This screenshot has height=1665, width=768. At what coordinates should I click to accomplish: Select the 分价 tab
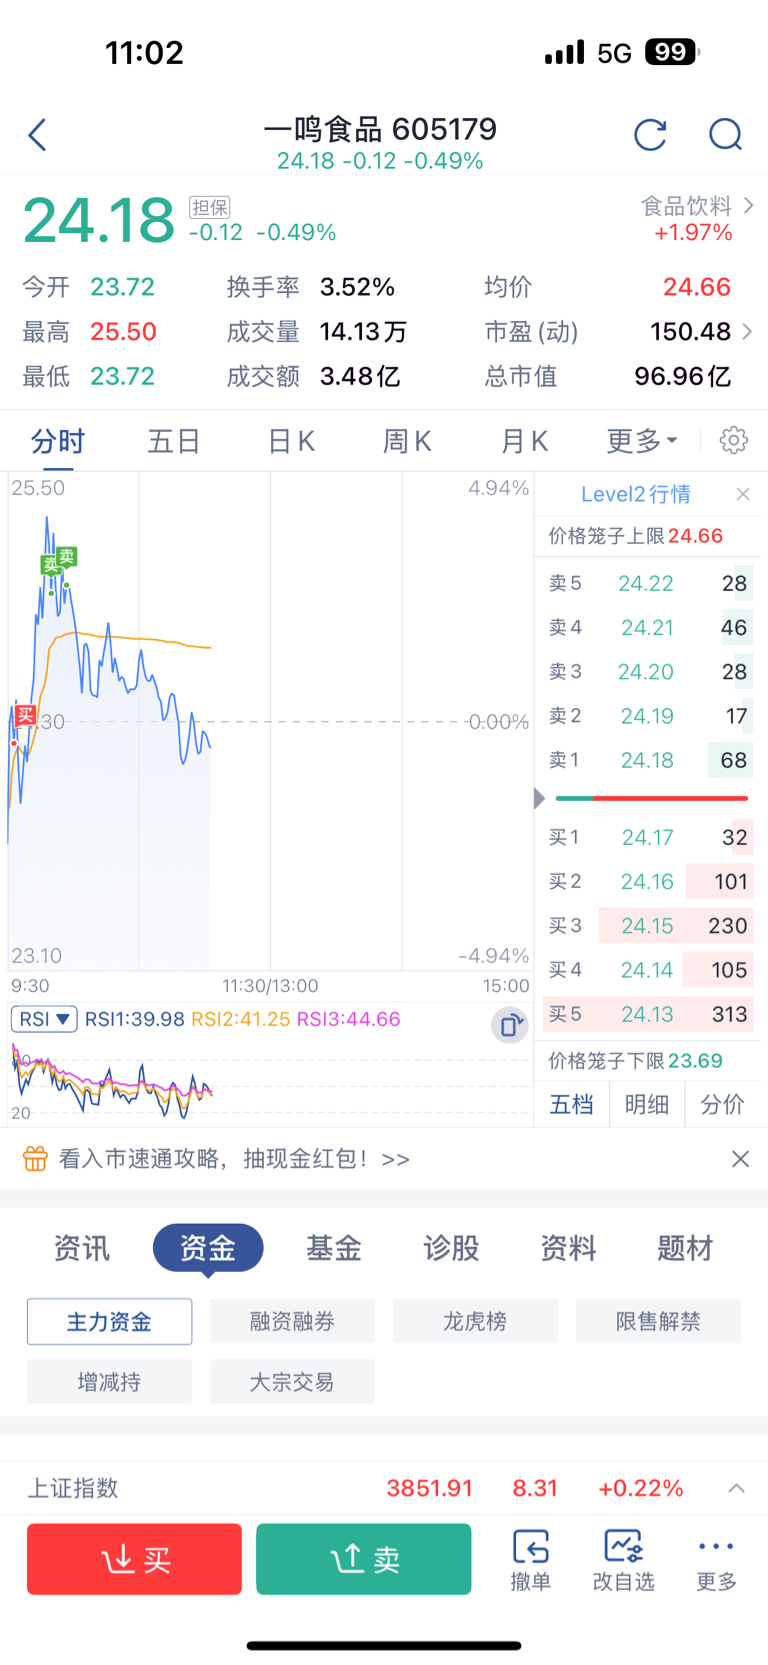pos(722,1104)
